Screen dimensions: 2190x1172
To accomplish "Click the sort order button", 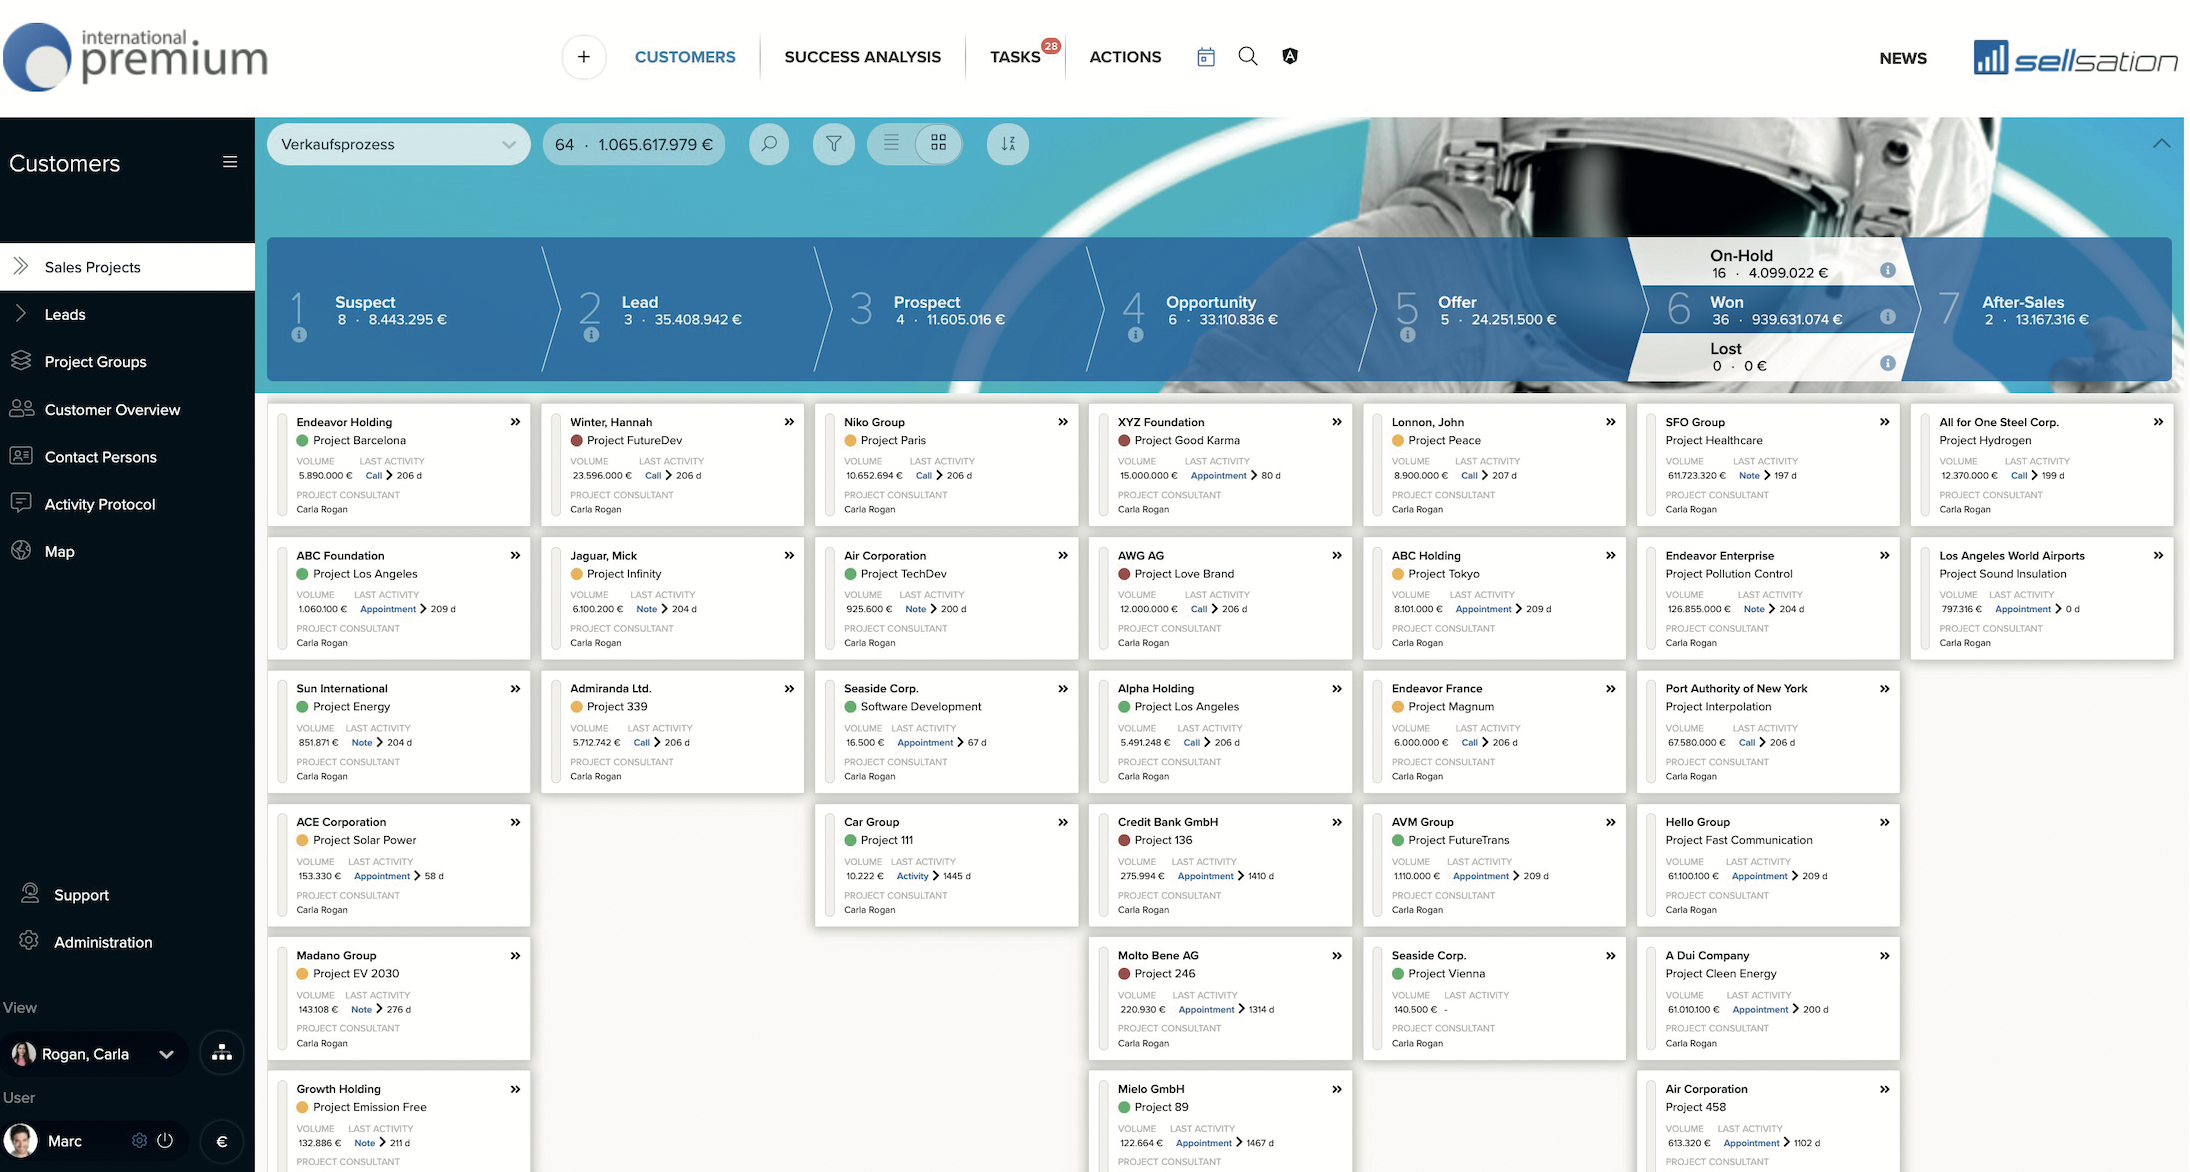I will (x=1008, y=144).
